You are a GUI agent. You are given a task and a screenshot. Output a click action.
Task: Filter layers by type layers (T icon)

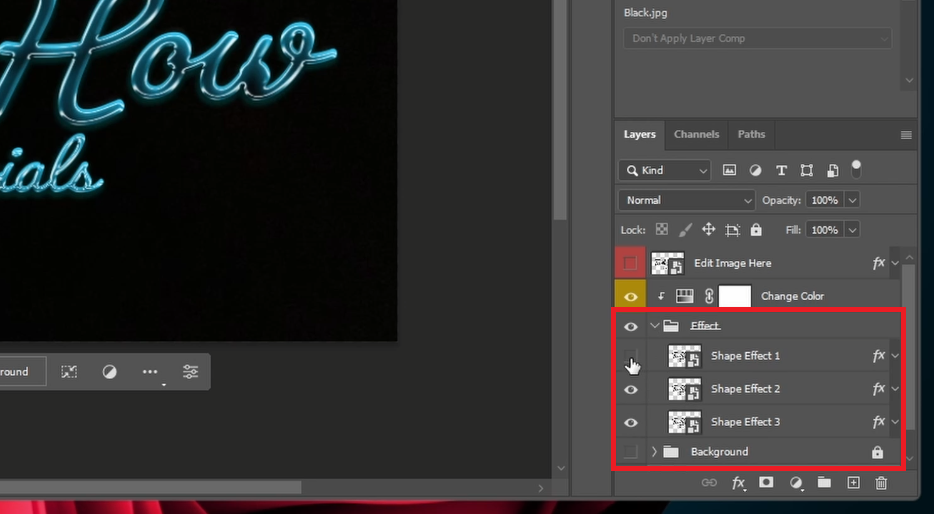click(781, 170)
